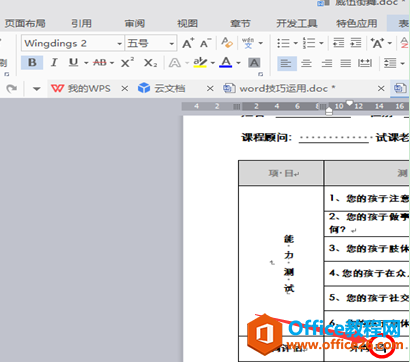Insert a bulleted list
Image resolution: width=410 pixels, height=362 pixels.
pos(283,43)
